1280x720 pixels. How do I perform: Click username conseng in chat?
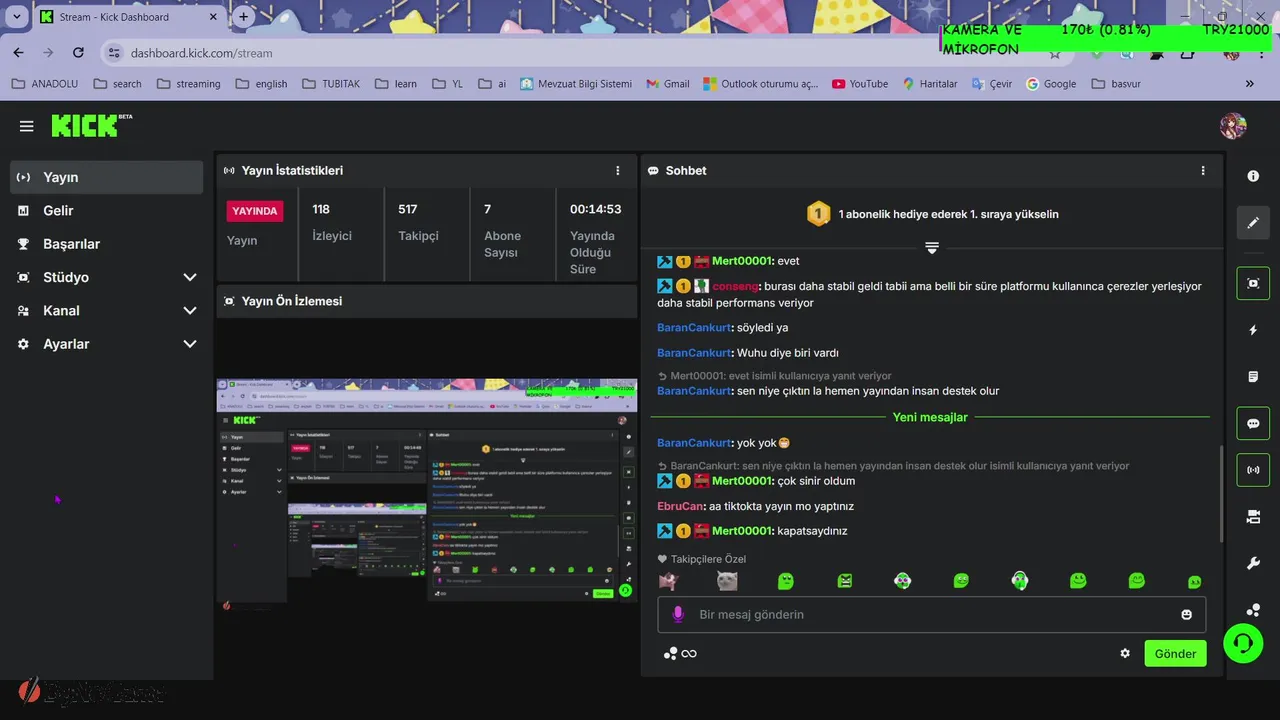point(735,286)
